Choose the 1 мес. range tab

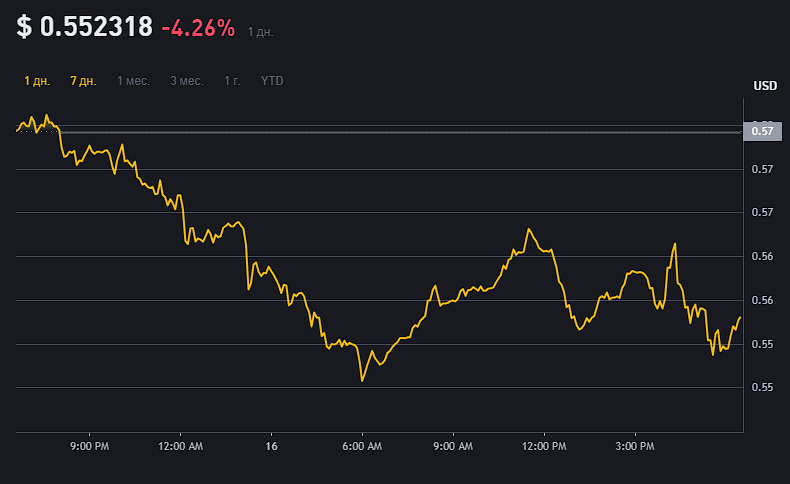(x=133, y=81)
